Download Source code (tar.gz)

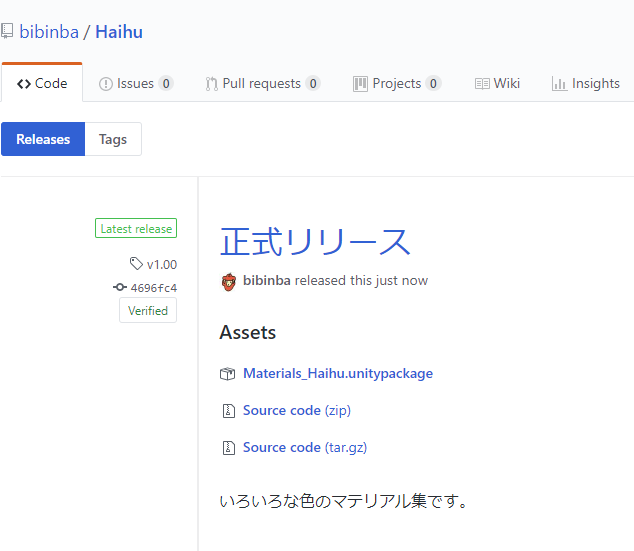point(305,448)
